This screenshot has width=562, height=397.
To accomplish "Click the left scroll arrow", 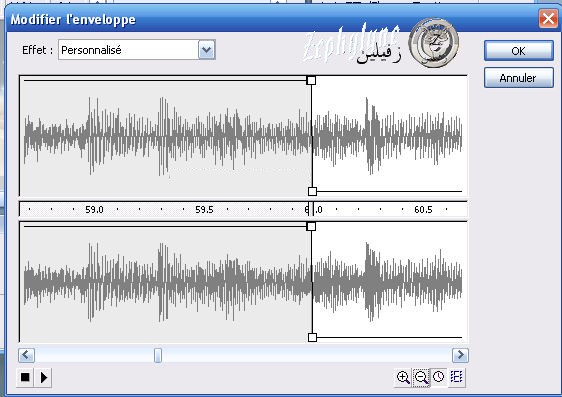I will [x=27, y=355].
